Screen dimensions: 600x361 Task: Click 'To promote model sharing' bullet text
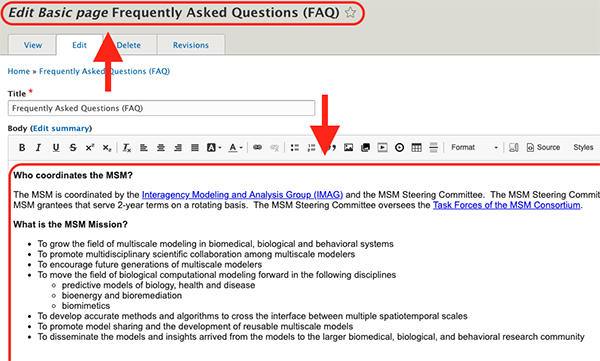point(195,327)
